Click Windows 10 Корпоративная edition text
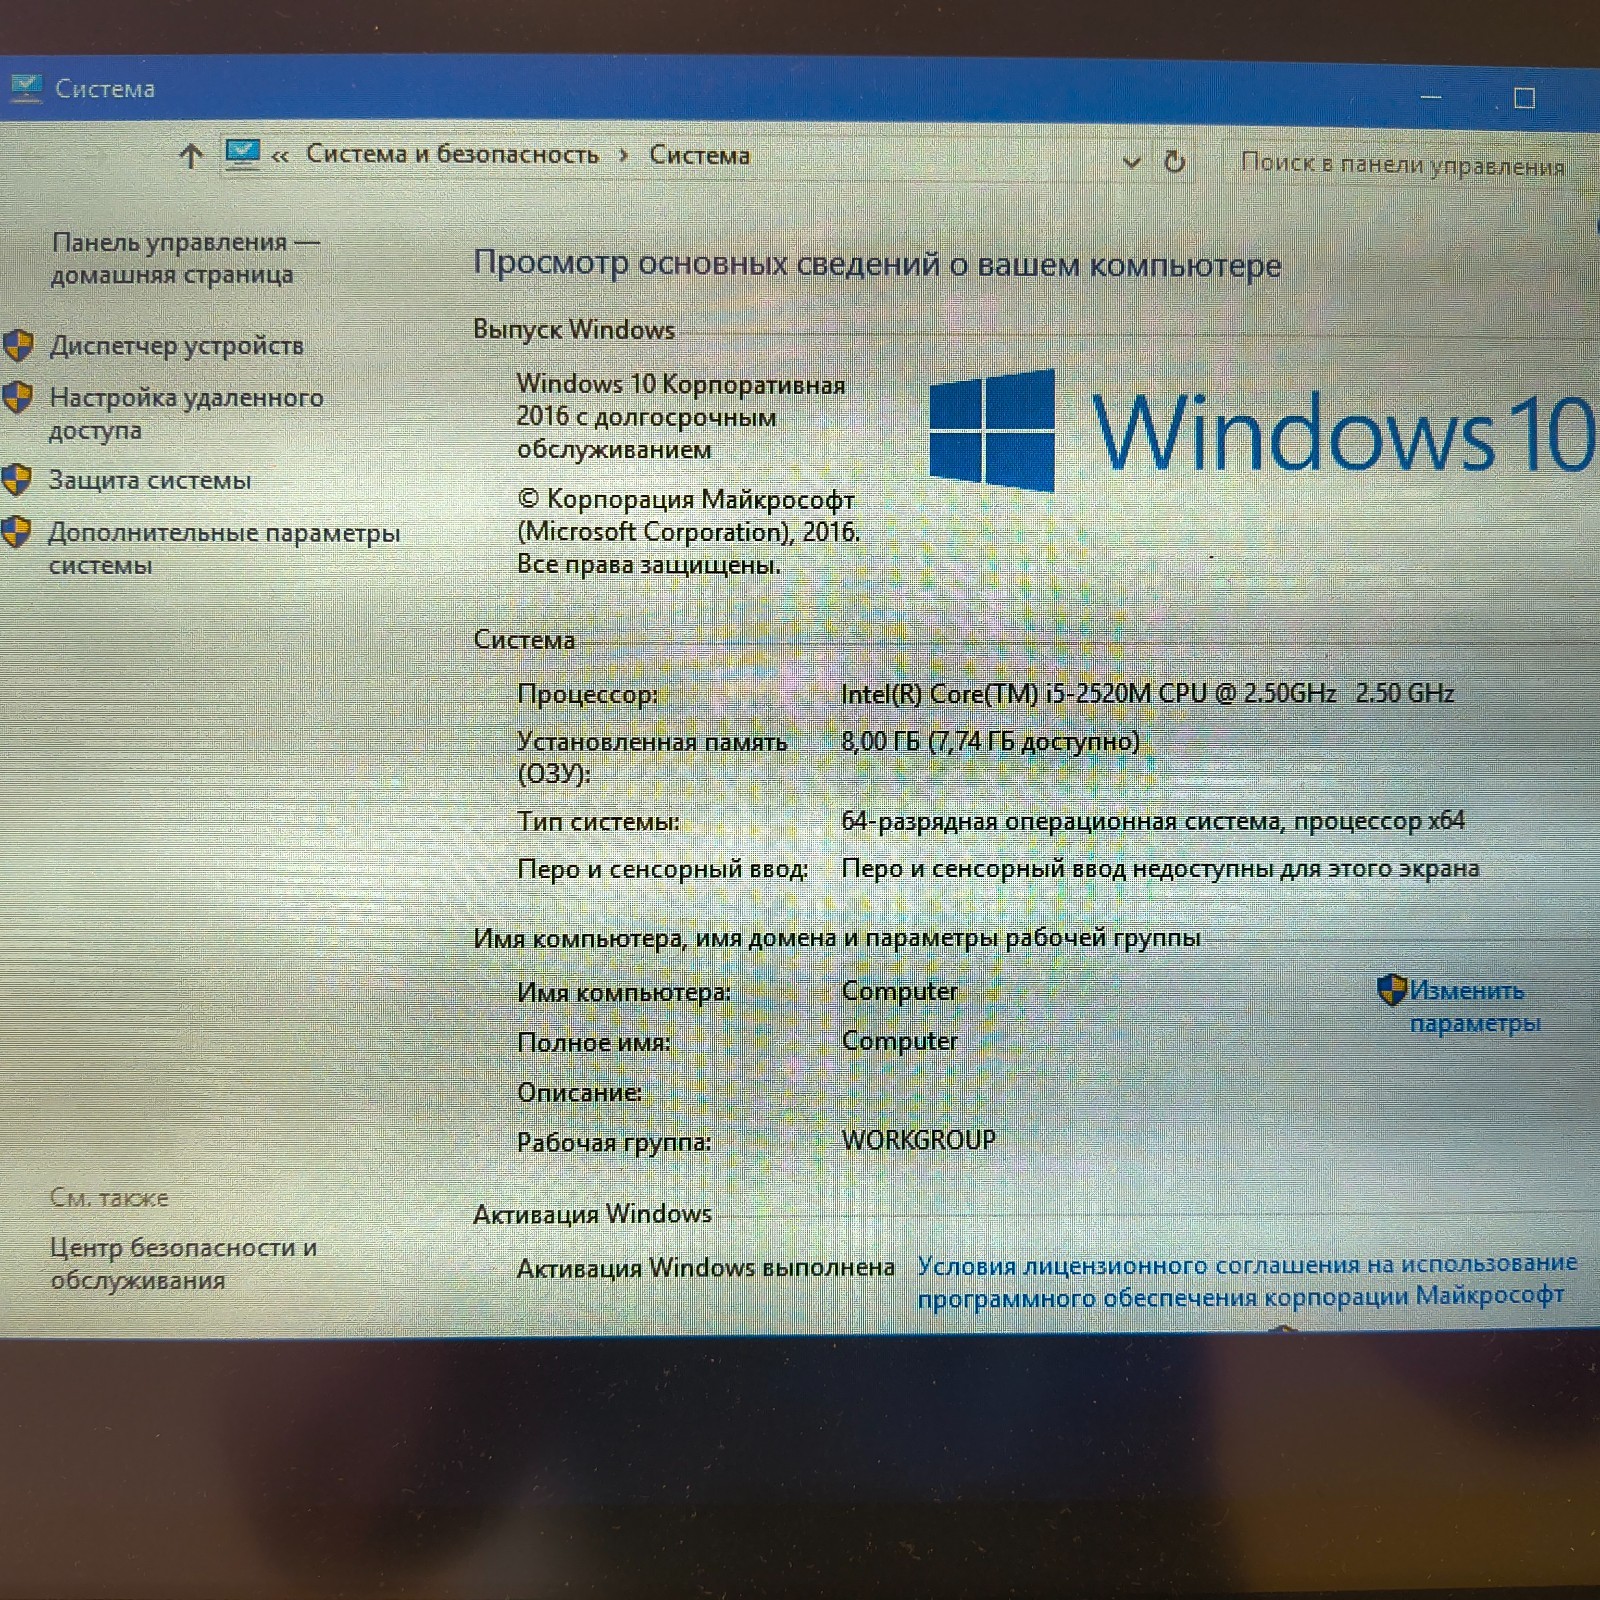 [681, 417]
